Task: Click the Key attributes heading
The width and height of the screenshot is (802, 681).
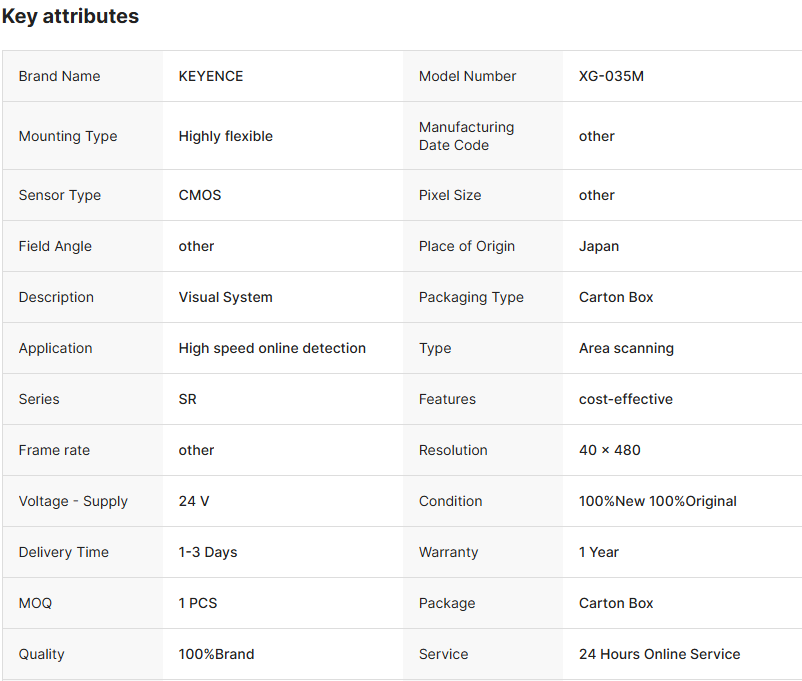Action: point(70,17)
